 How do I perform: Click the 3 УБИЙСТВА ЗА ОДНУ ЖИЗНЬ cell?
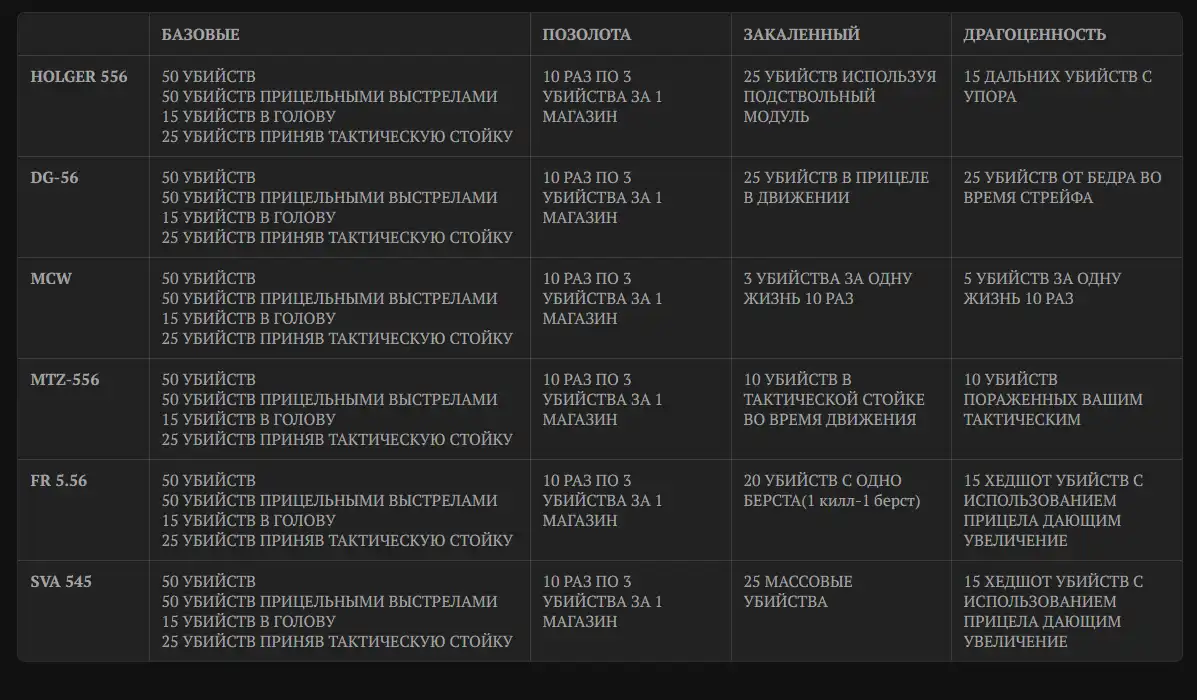828,288
